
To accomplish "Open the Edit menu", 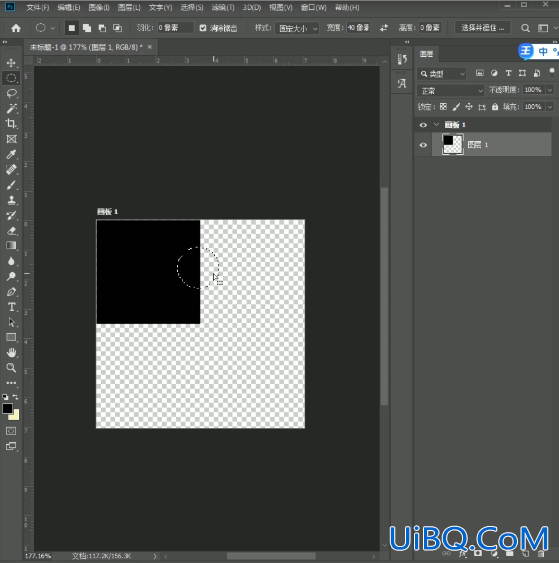I will pos(69,8).
